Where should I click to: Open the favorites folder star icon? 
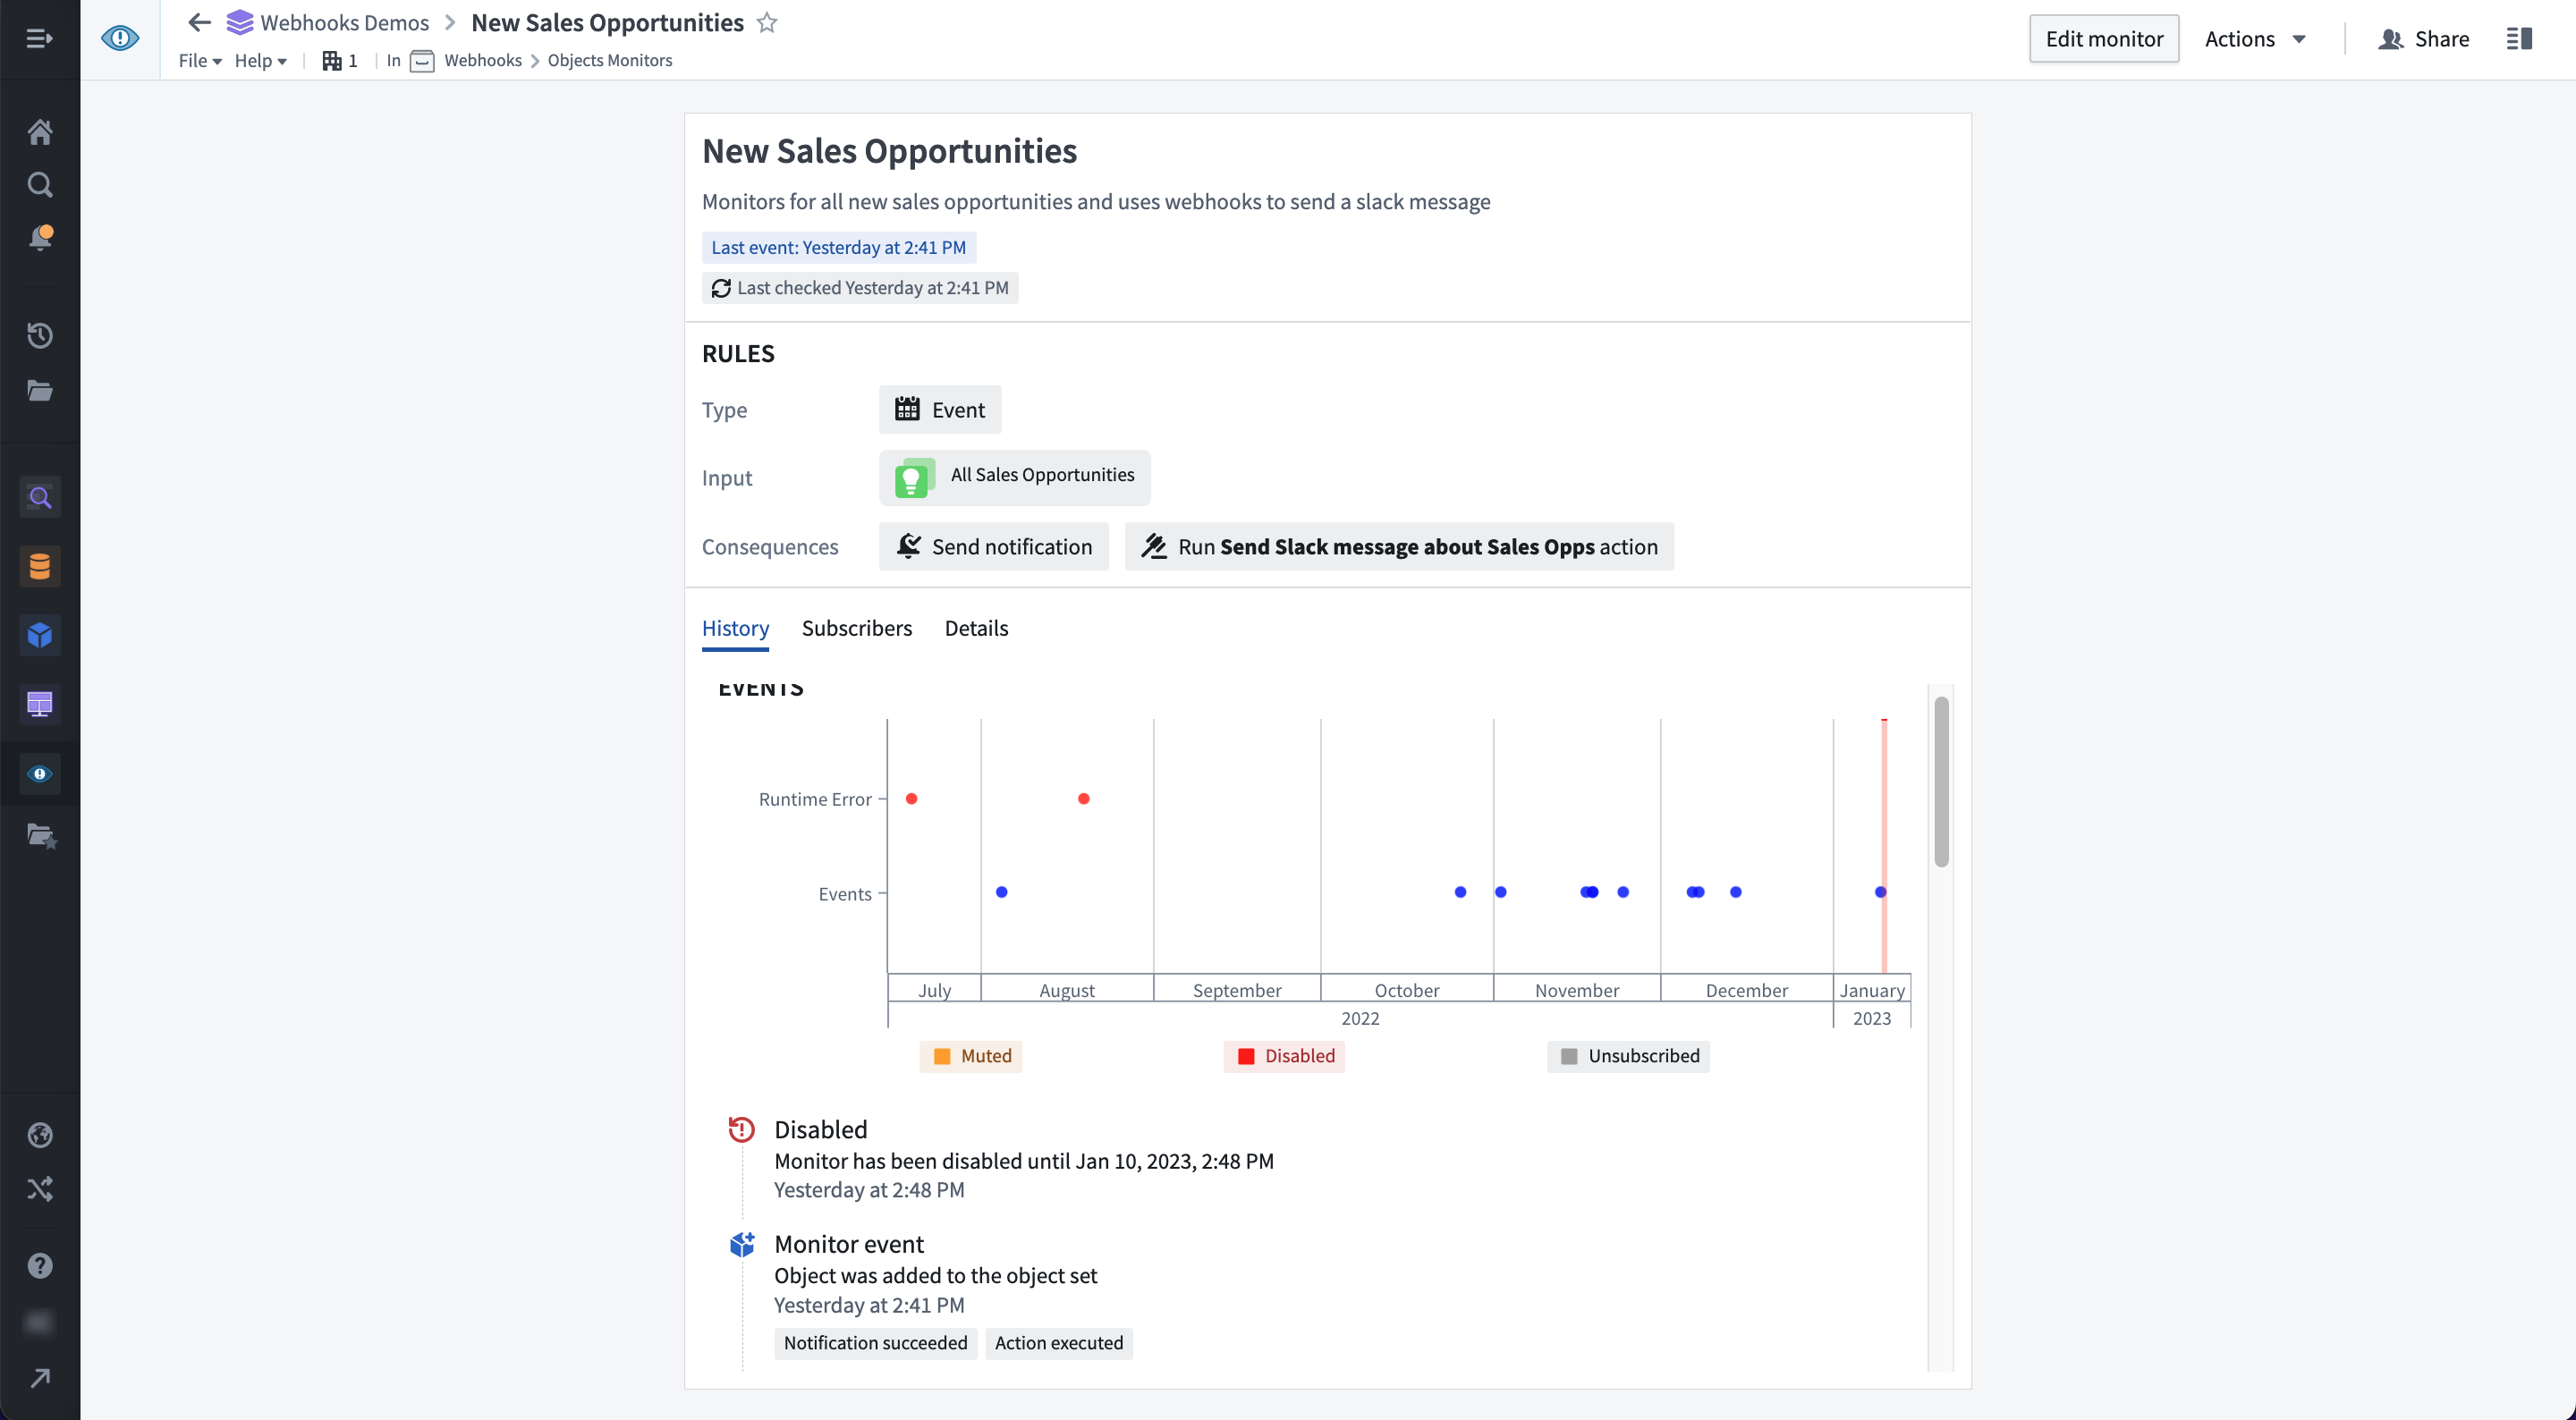click(x=41, y=836)
